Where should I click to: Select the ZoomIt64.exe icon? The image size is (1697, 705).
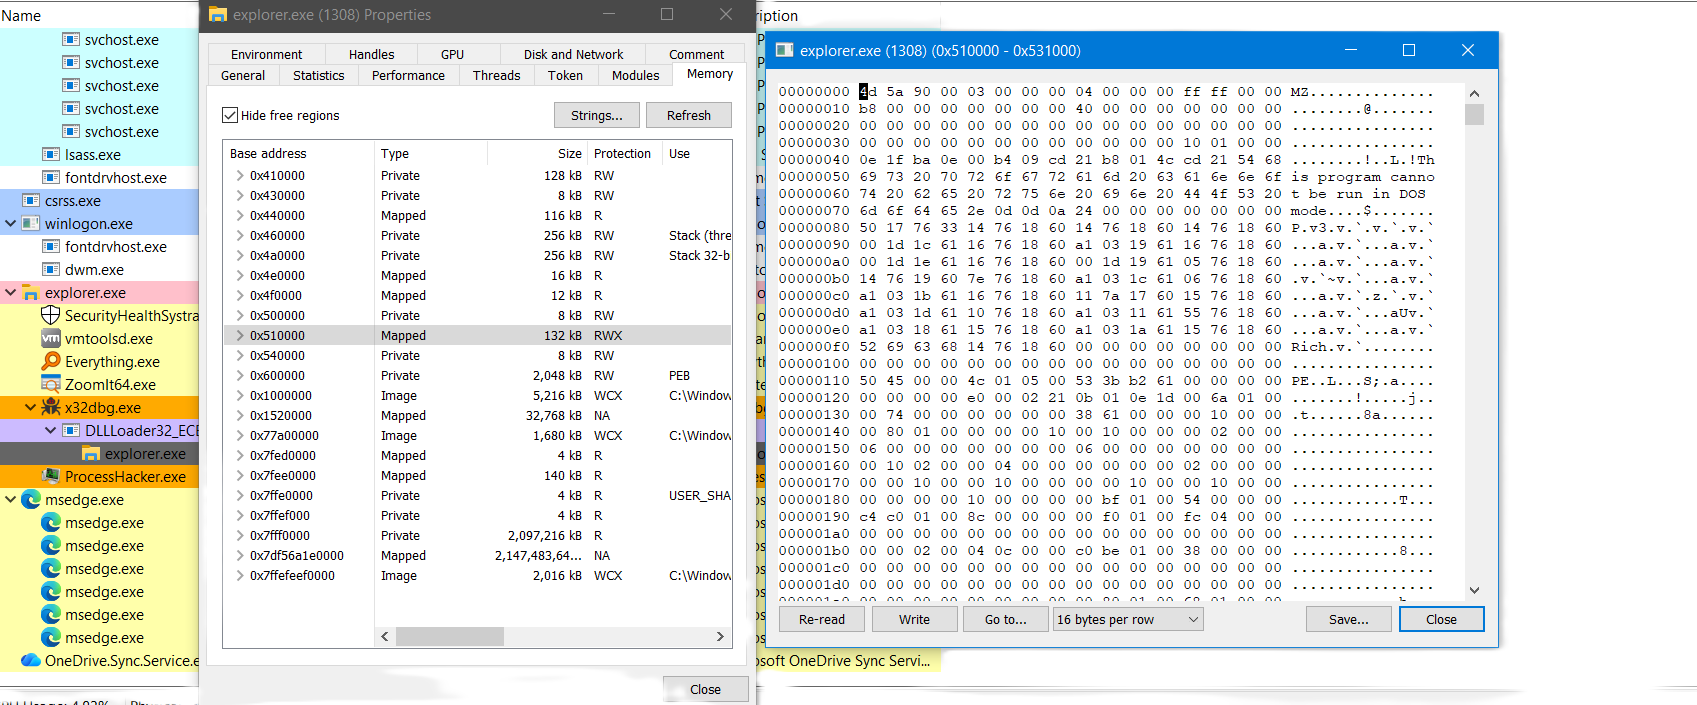[50, 384]
